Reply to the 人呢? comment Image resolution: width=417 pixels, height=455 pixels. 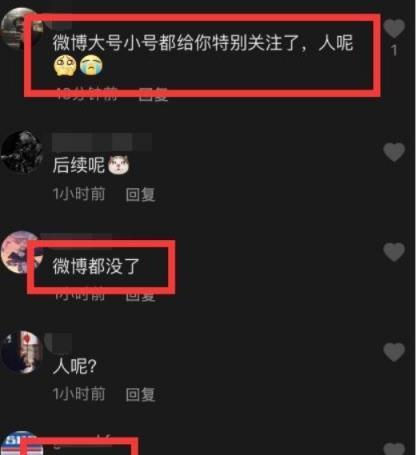coord(140,394)
